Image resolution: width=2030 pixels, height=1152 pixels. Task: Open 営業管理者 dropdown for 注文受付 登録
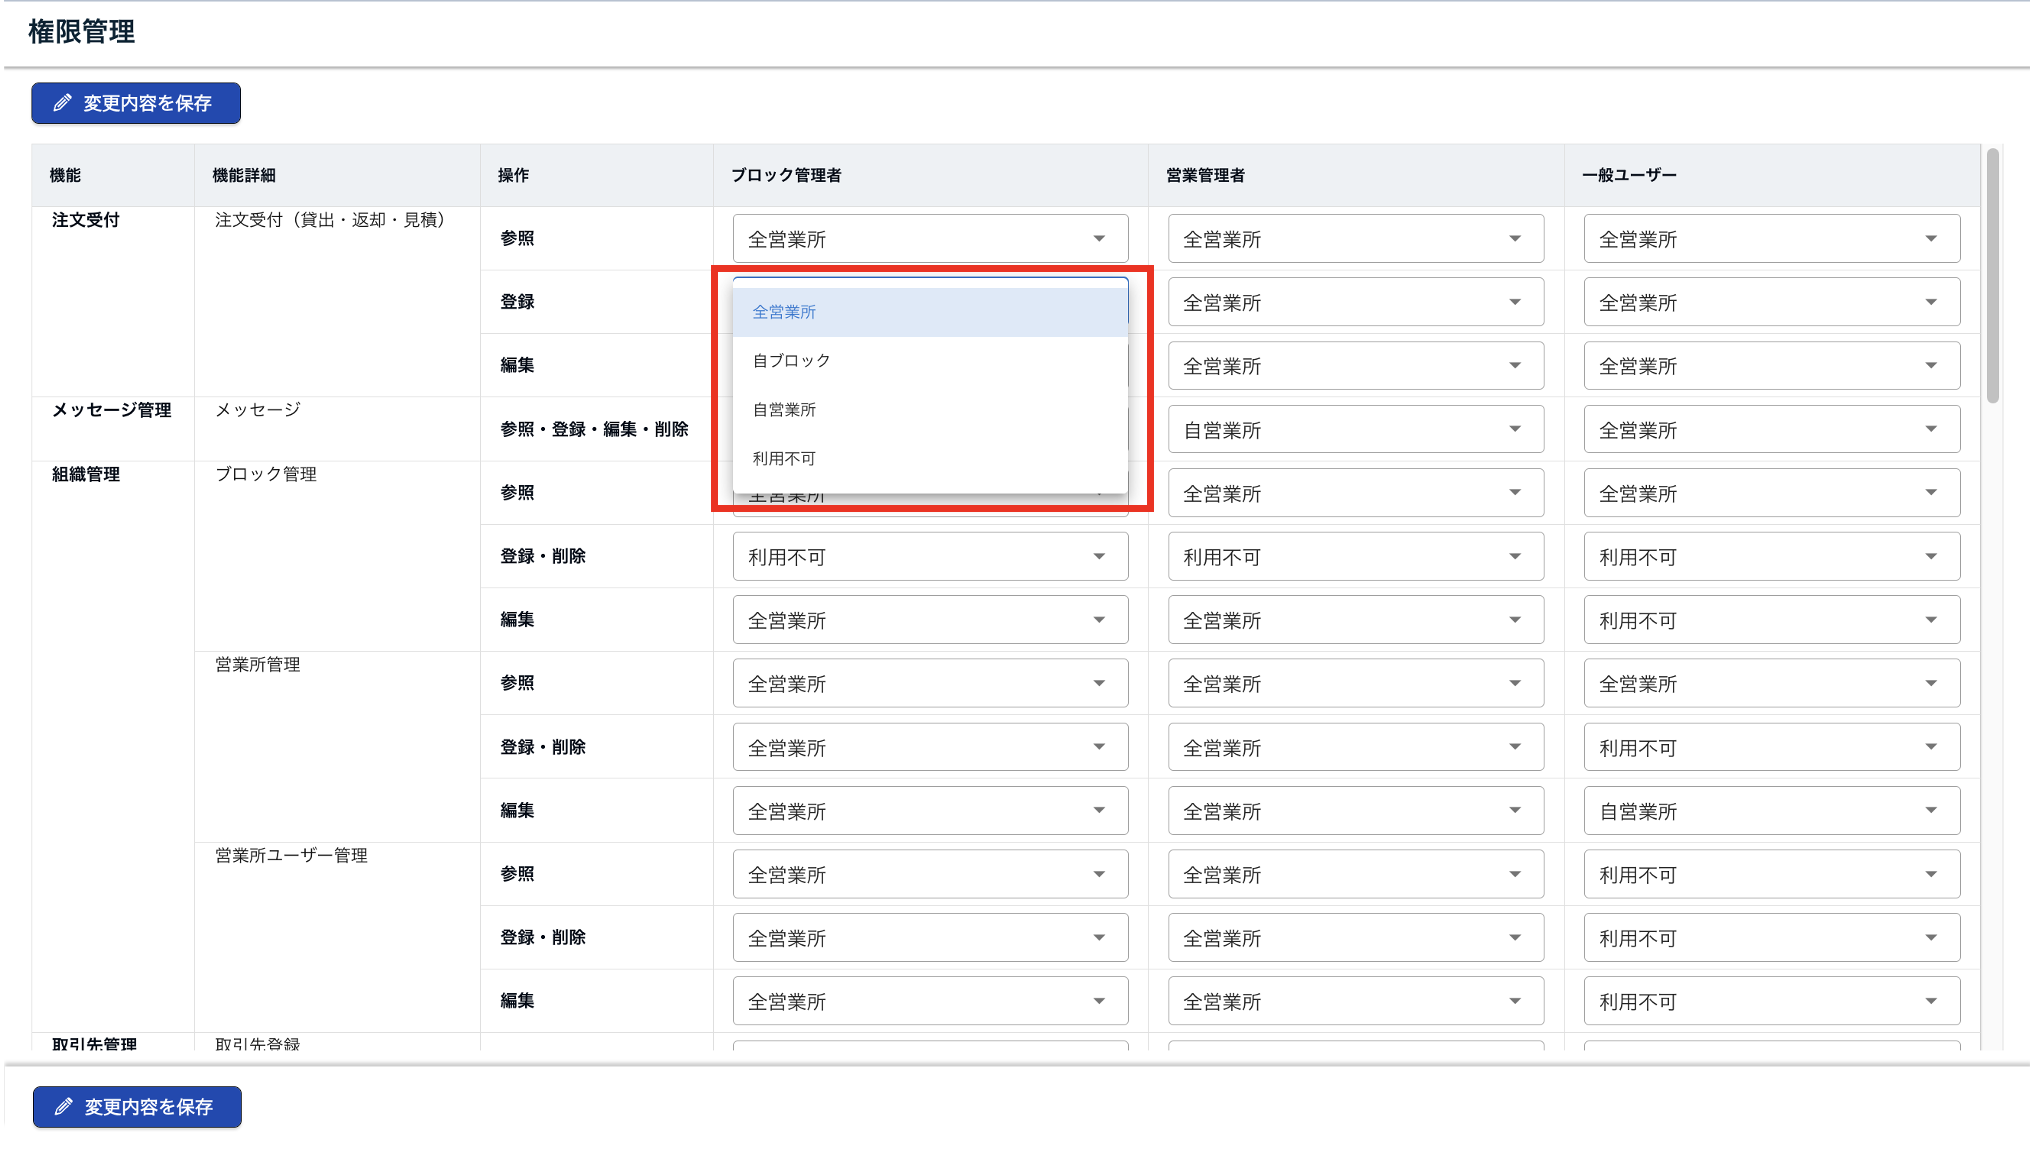pyautogui.click(x=1356, y=302)
